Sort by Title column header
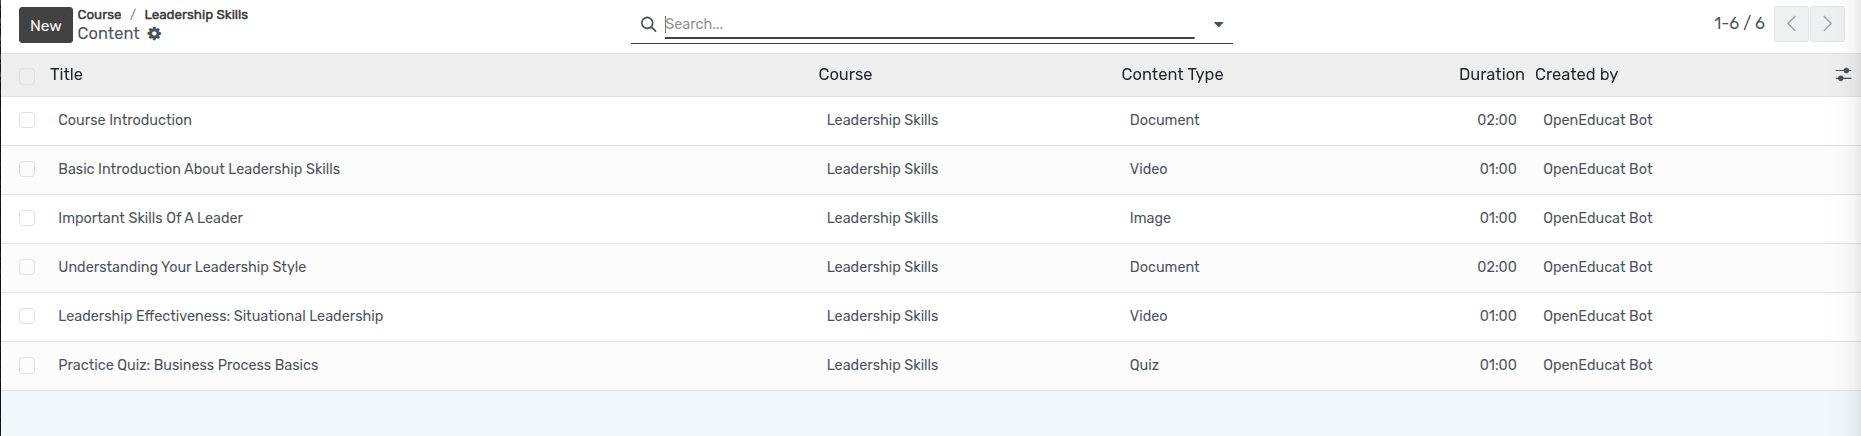The image size is (1861, 436). 66,75
